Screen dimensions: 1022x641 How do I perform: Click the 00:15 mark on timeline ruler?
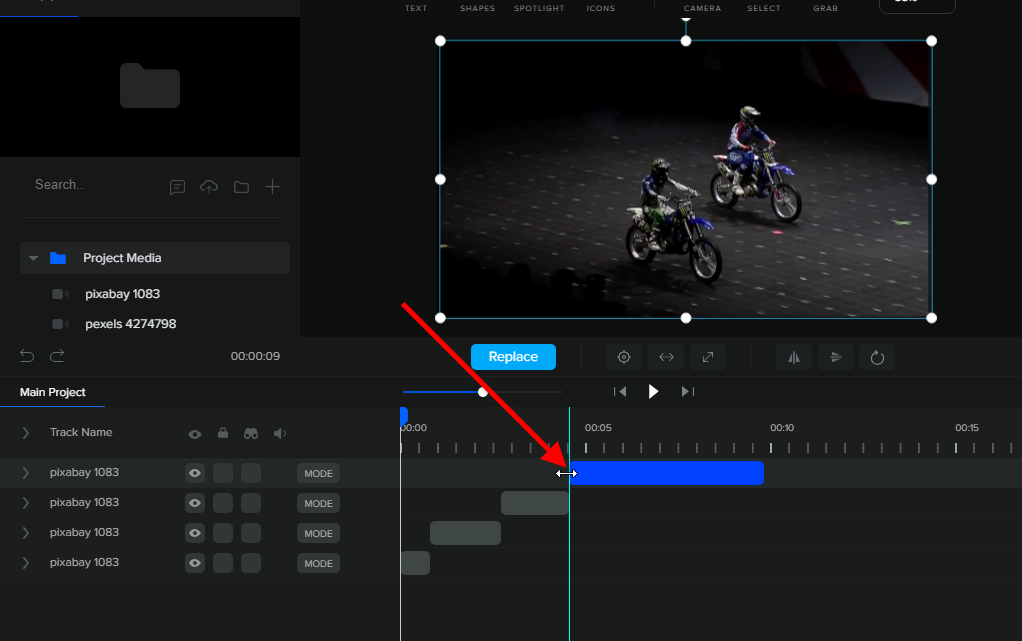[x=967, y=428]
